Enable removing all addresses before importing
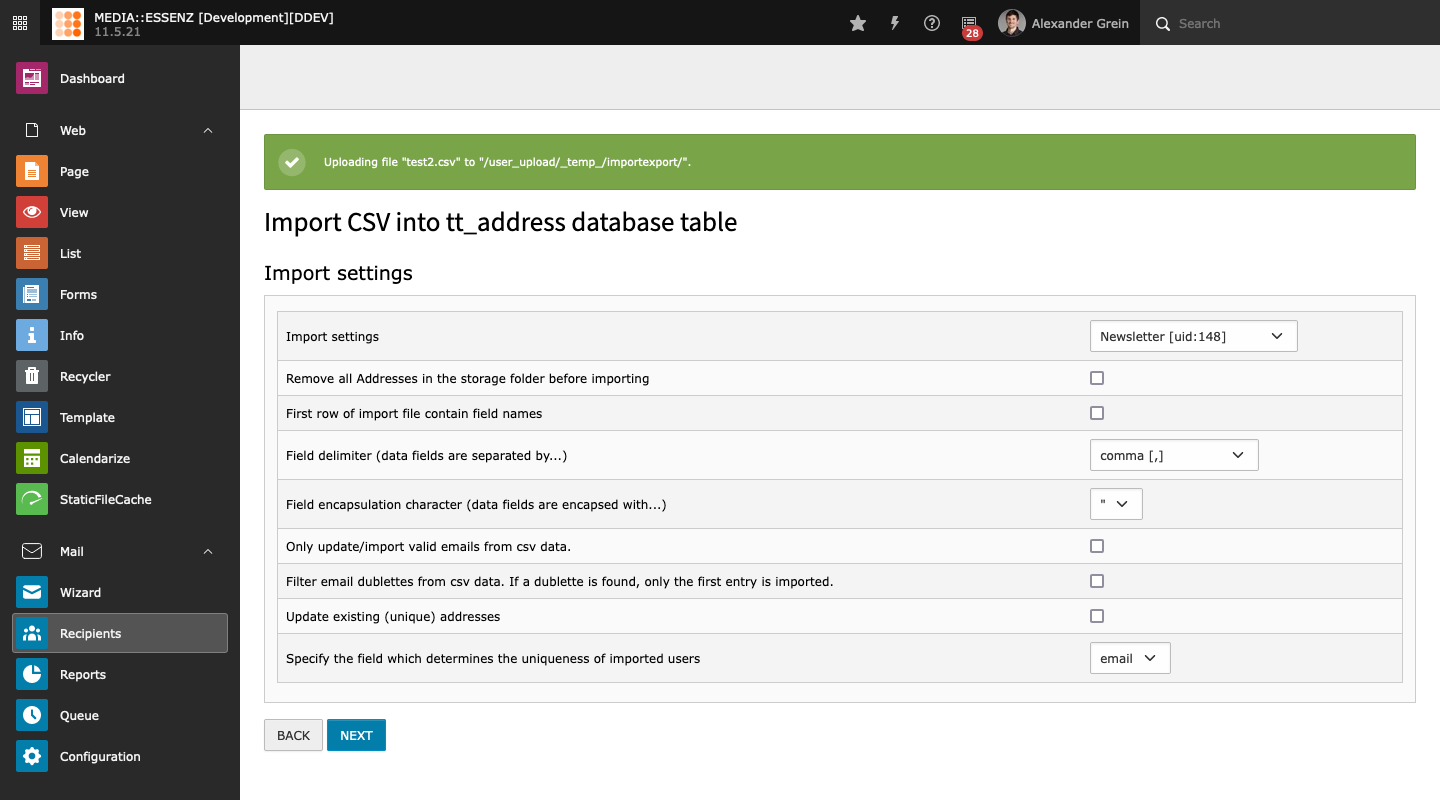Viewport: 1440px width, 800px height. [1097, 378]
